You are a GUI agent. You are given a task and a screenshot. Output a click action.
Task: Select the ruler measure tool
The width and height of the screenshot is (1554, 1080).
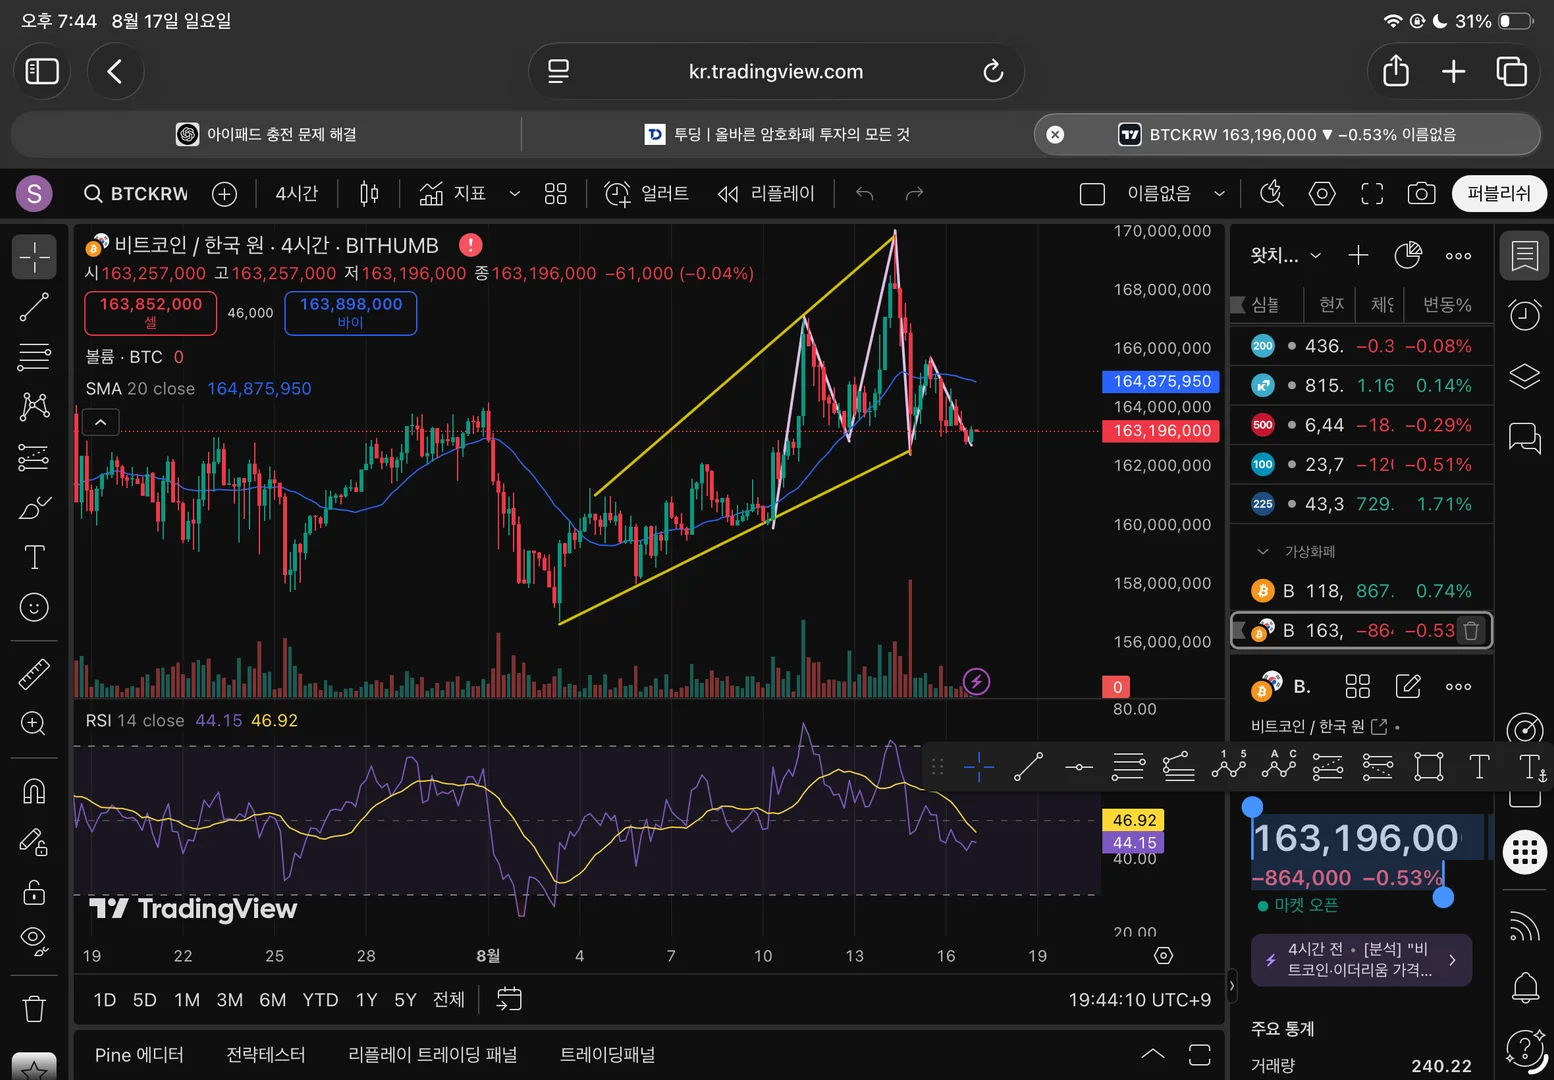[34, 674]
